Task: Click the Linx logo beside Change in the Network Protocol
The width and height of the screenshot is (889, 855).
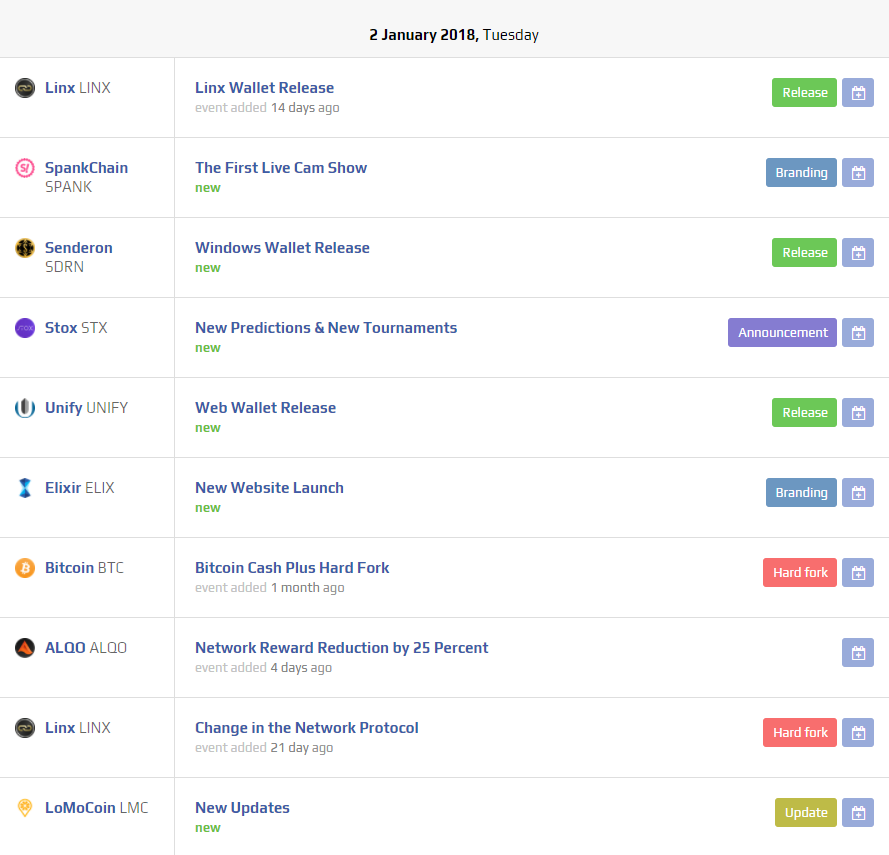Action: (25, 727)
